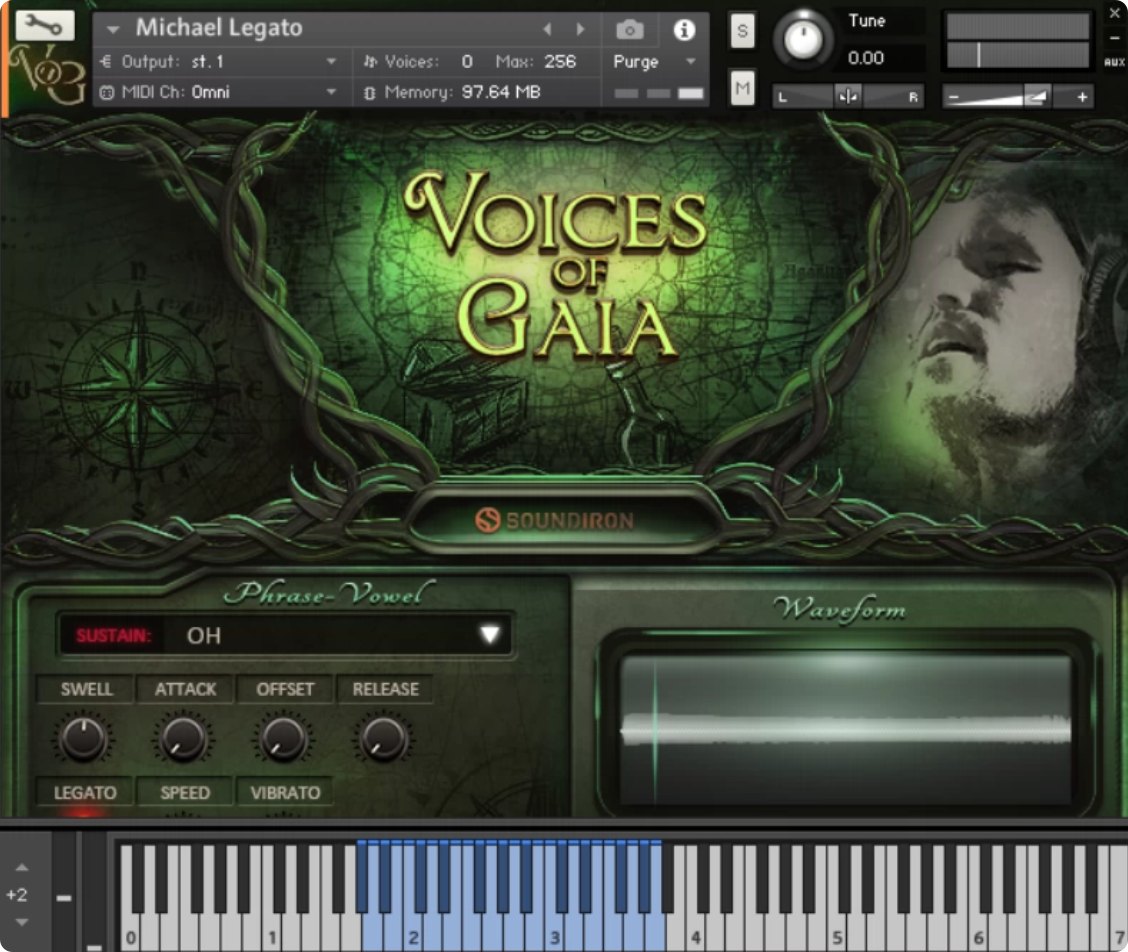Viewport: 1128px width, 952px height.
Task: Click the Soundiron logo
Action: (x=555, y=520)
